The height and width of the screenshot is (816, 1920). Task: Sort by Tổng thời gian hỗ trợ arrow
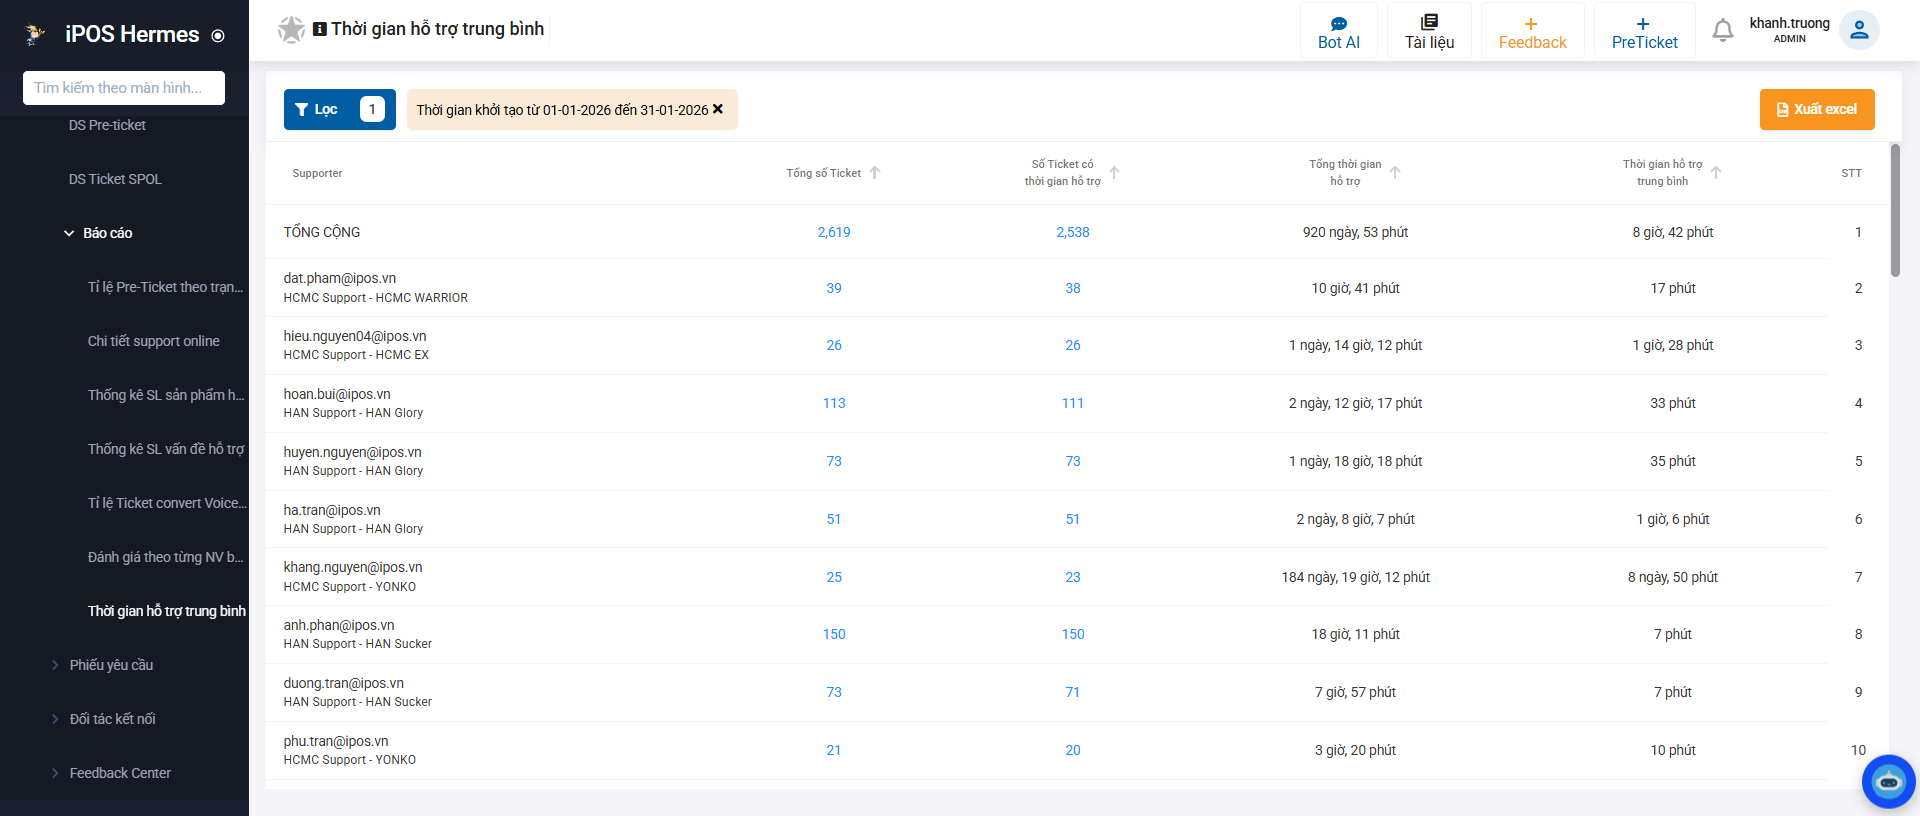[1395, 173]
